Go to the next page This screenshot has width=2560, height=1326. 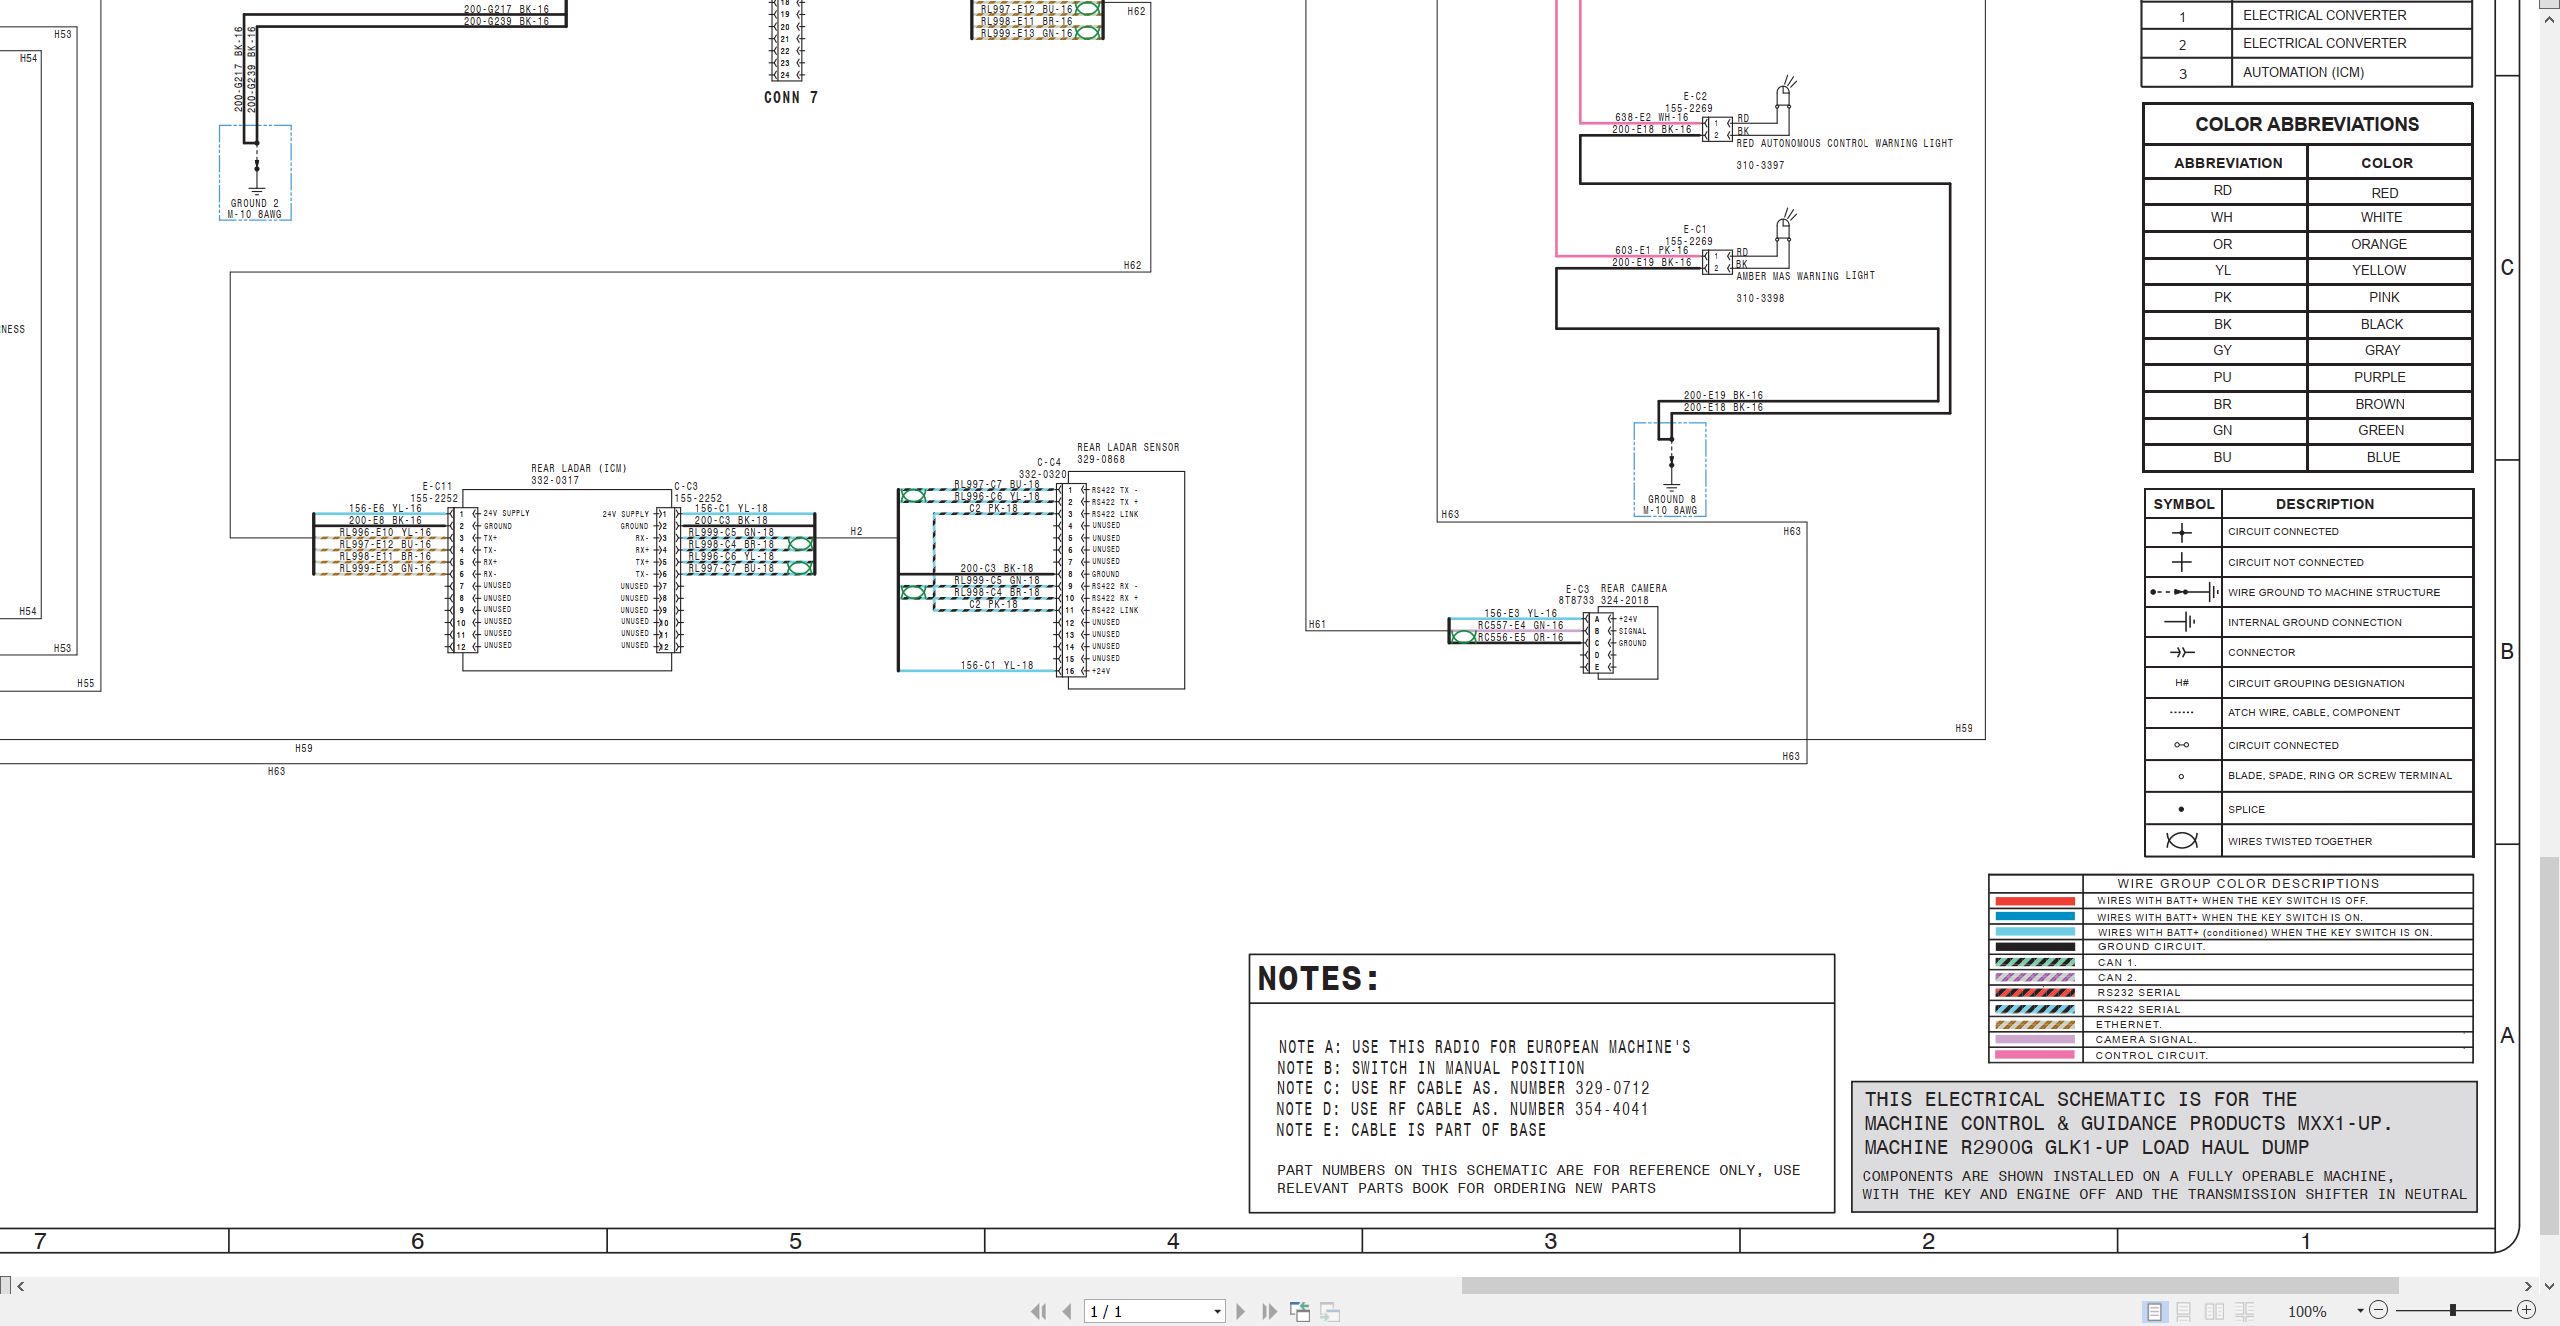[1241, 1311]
